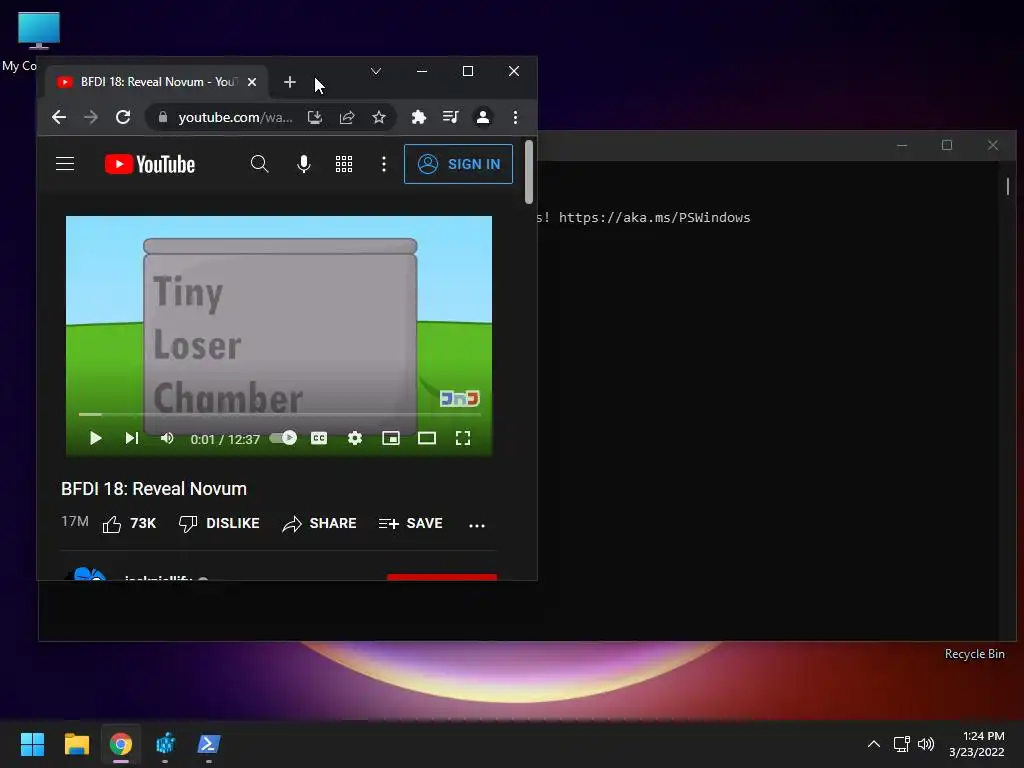The width and height of the screenshot is (1024, 768).
Task: Go to the YouTube home logo
Action: 150,164
